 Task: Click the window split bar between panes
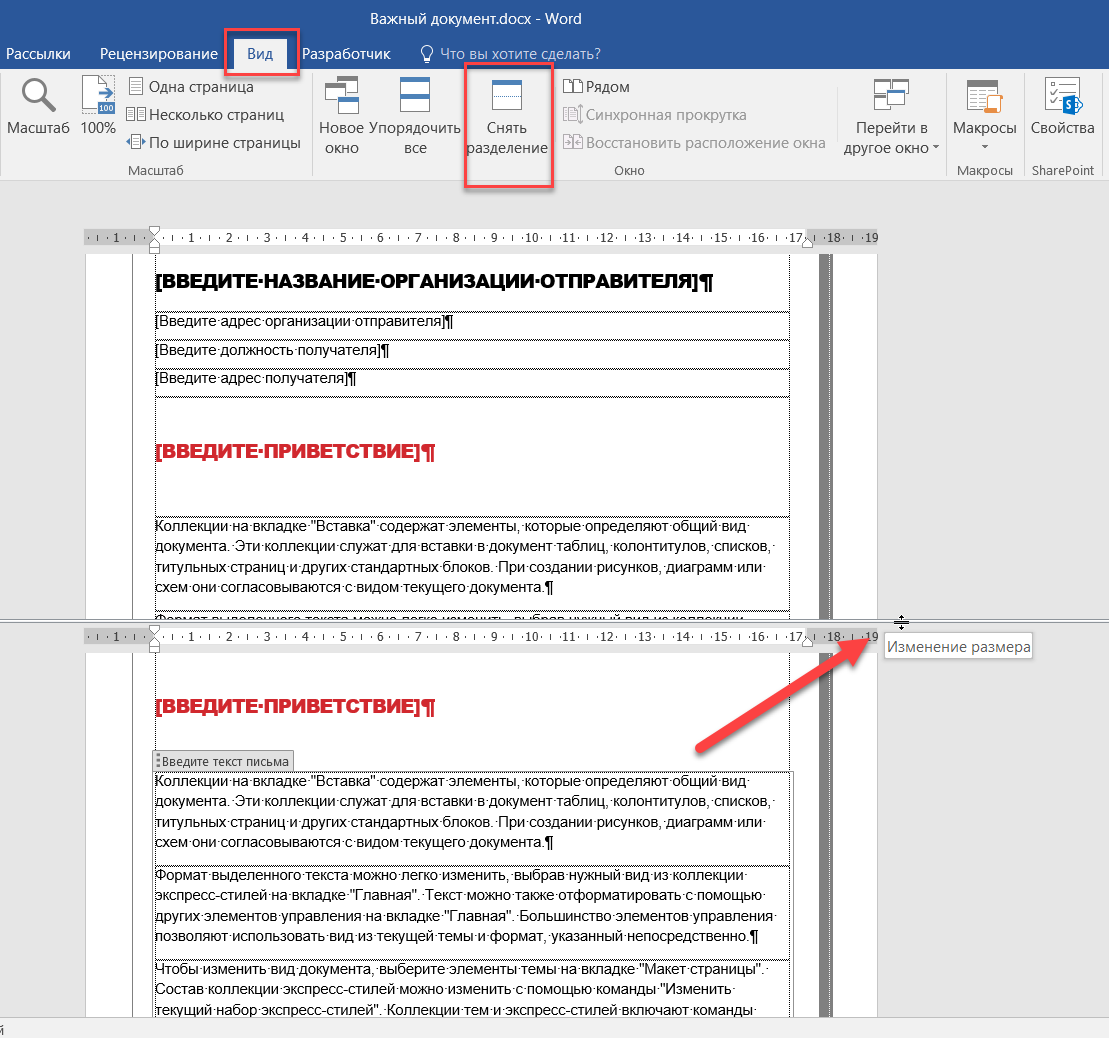(x=554, y=622)
